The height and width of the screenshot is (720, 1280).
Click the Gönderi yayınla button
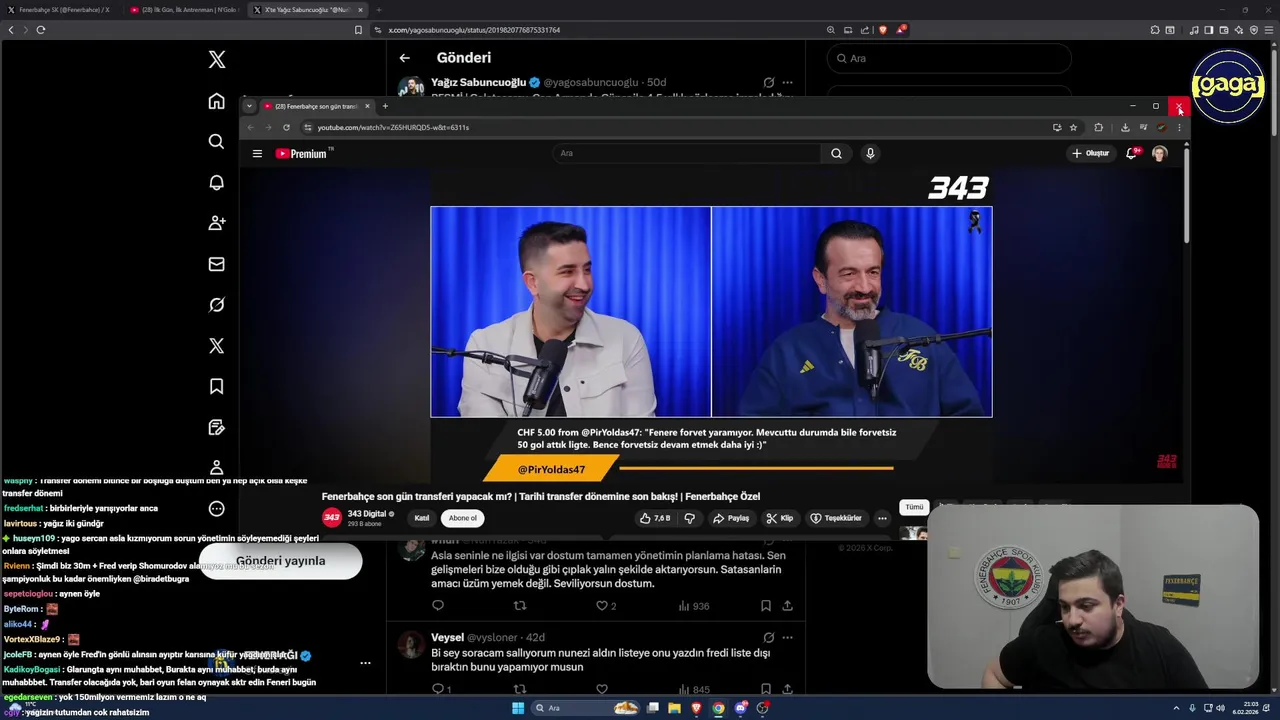280,561
